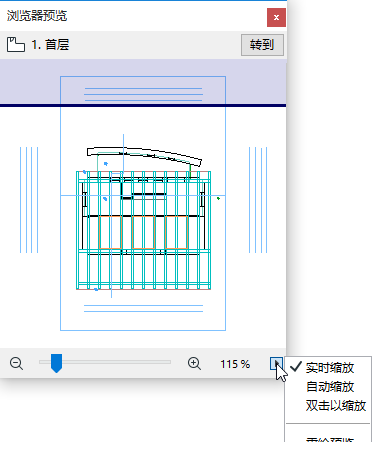The height and width of the screenshot is (456, 372).
Task: Close the 浏览器预览 panel
Action: click(276, 17)
